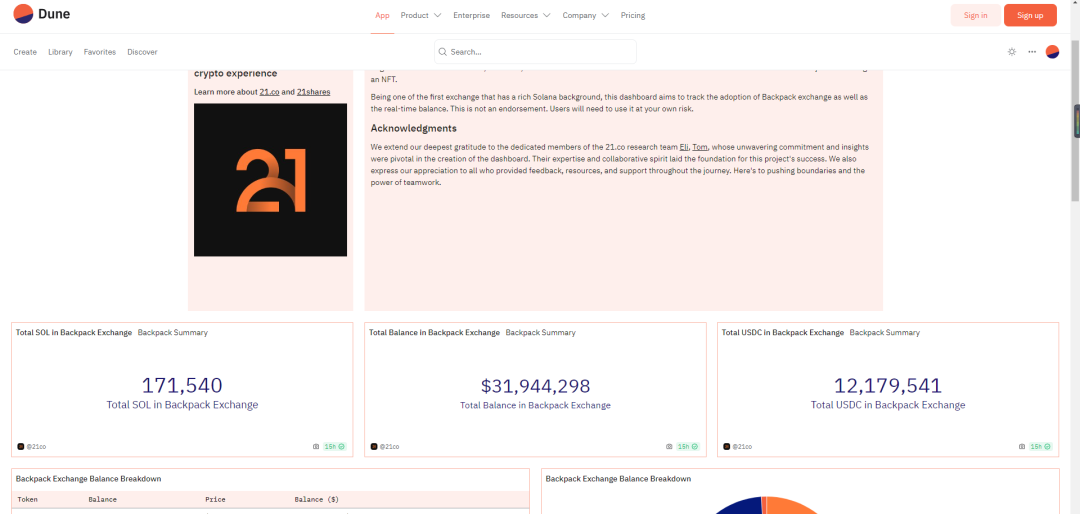Open the 21.co link
This screenshot has width=1080, height=514.
pyautogui.click(x=269, y=92)
